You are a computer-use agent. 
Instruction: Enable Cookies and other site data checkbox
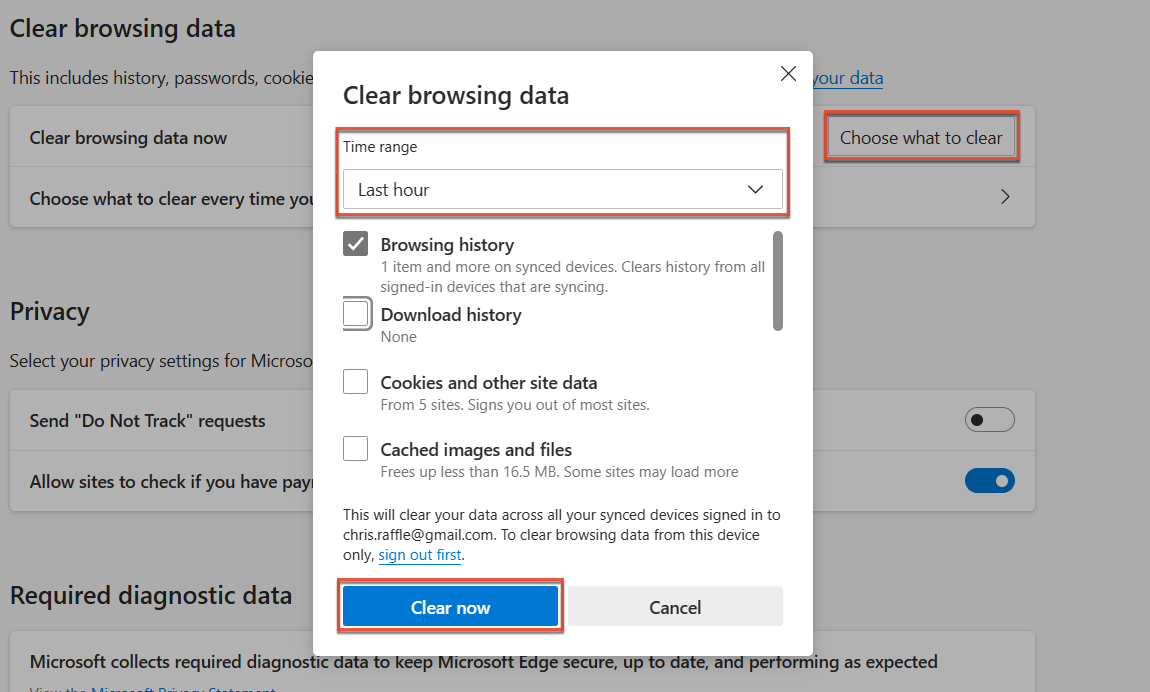pos(356,382)
